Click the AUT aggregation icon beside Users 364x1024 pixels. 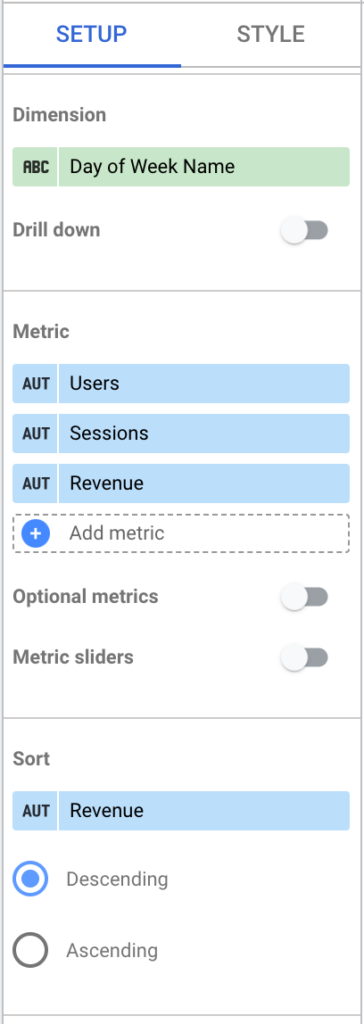35,383
